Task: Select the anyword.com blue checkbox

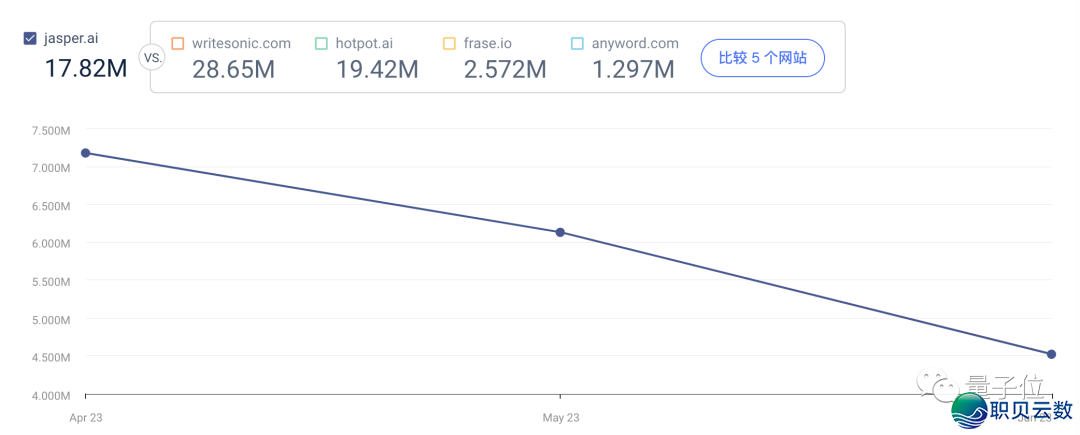Action: point(577,44)
